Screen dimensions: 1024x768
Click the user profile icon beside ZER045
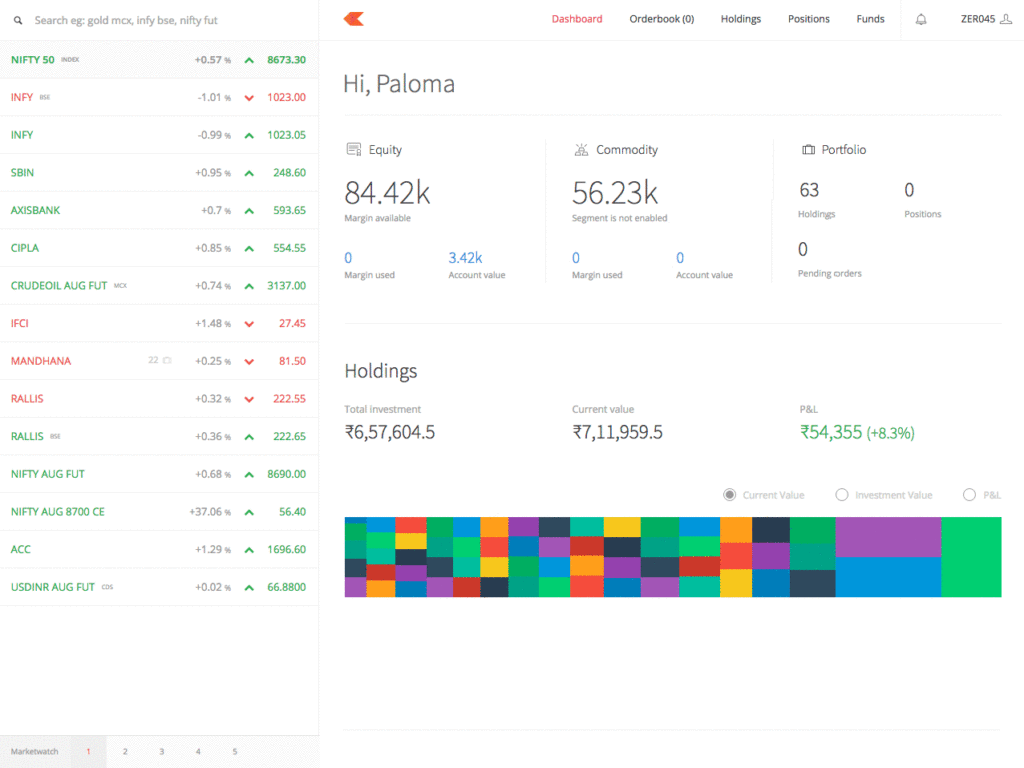[x=1006, y=19]
